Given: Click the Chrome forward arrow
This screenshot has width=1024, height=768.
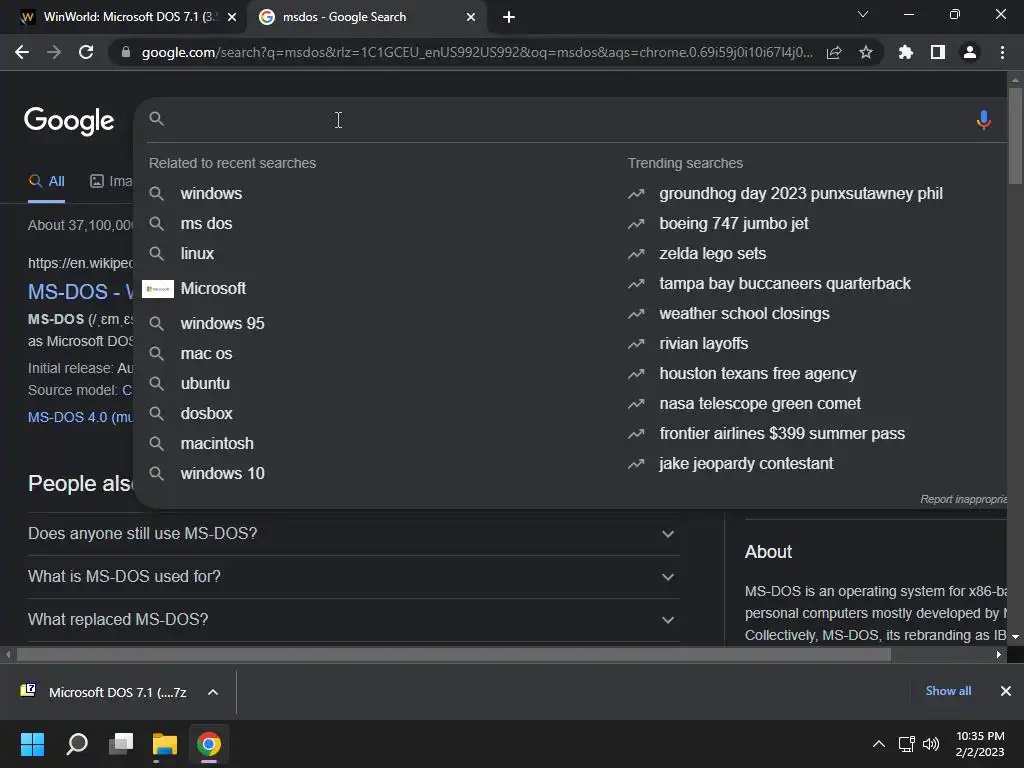Looking at the screenshot, I should coord(54,52).
